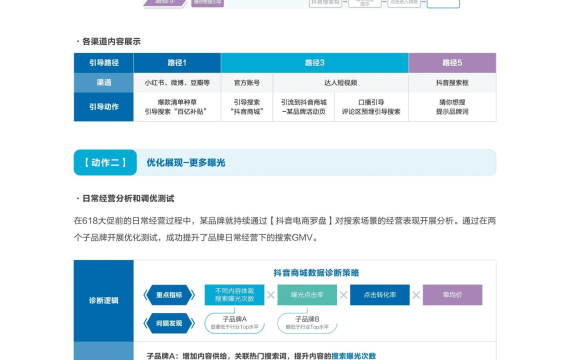
Task: Click the '日常经营分析和调优测试' subheading
Action: point(128,199)
